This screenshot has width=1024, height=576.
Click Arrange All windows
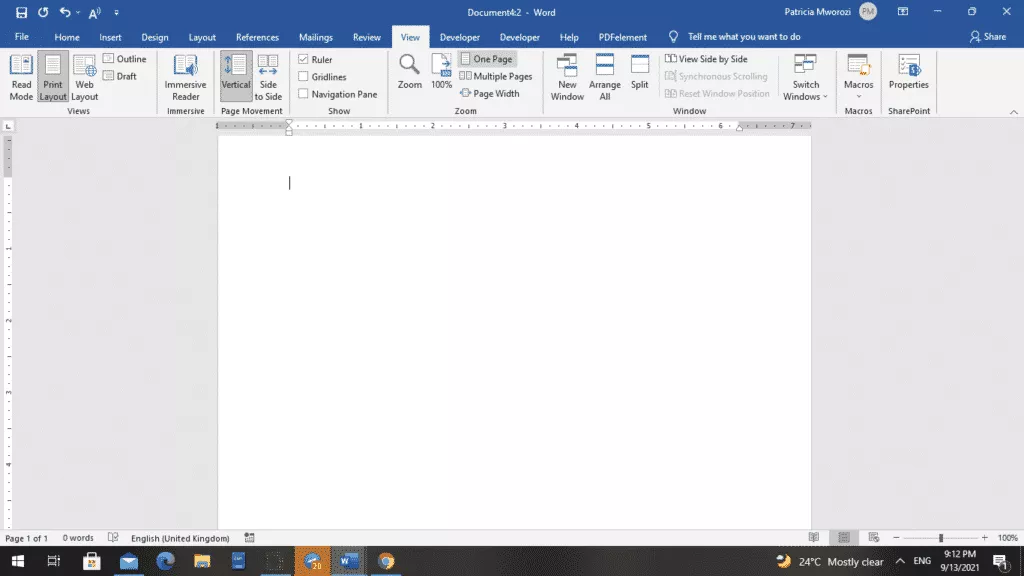[605, 78]
